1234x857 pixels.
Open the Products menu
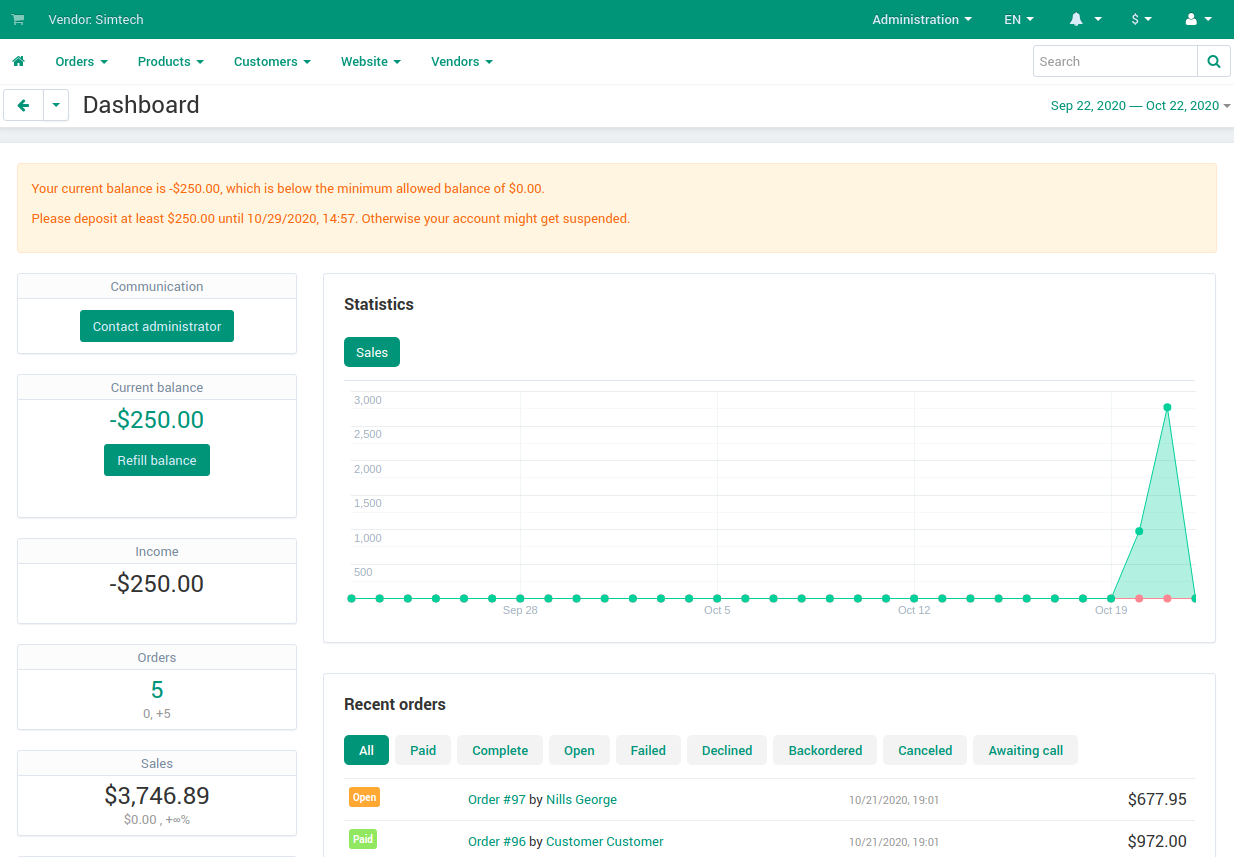pyautogui.click(x=170, y=62)
